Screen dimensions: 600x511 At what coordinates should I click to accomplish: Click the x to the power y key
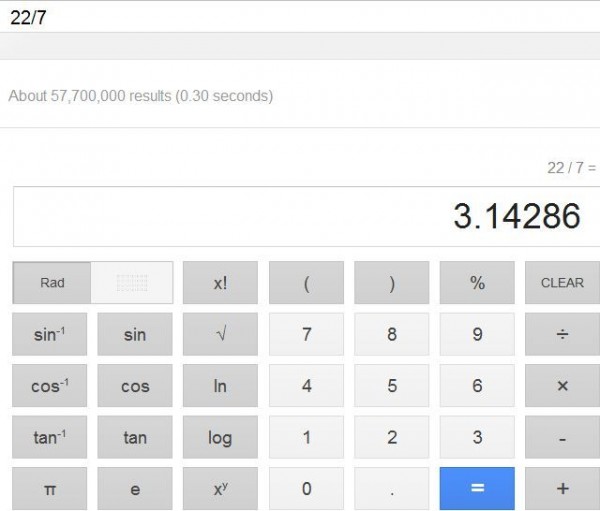coord(220,488)
